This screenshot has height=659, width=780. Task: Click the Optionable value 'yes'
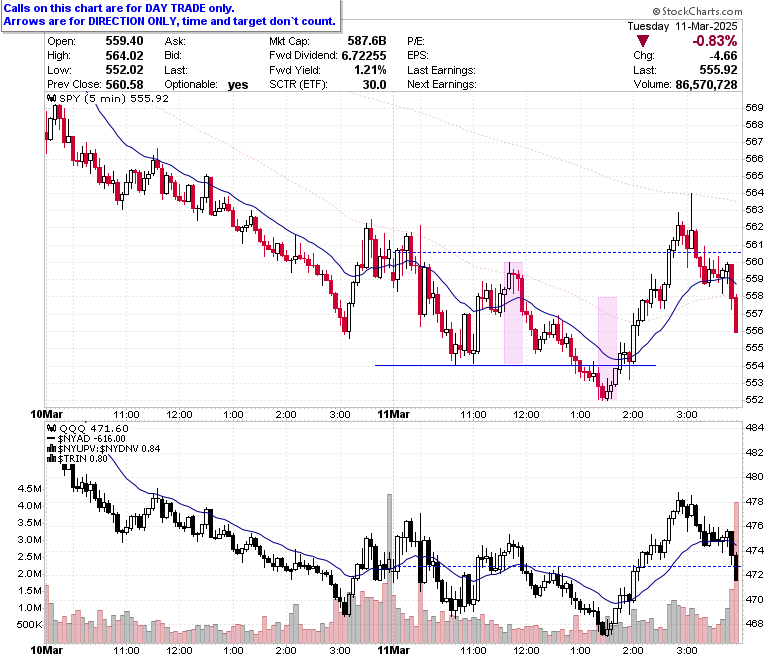(238, 85)
